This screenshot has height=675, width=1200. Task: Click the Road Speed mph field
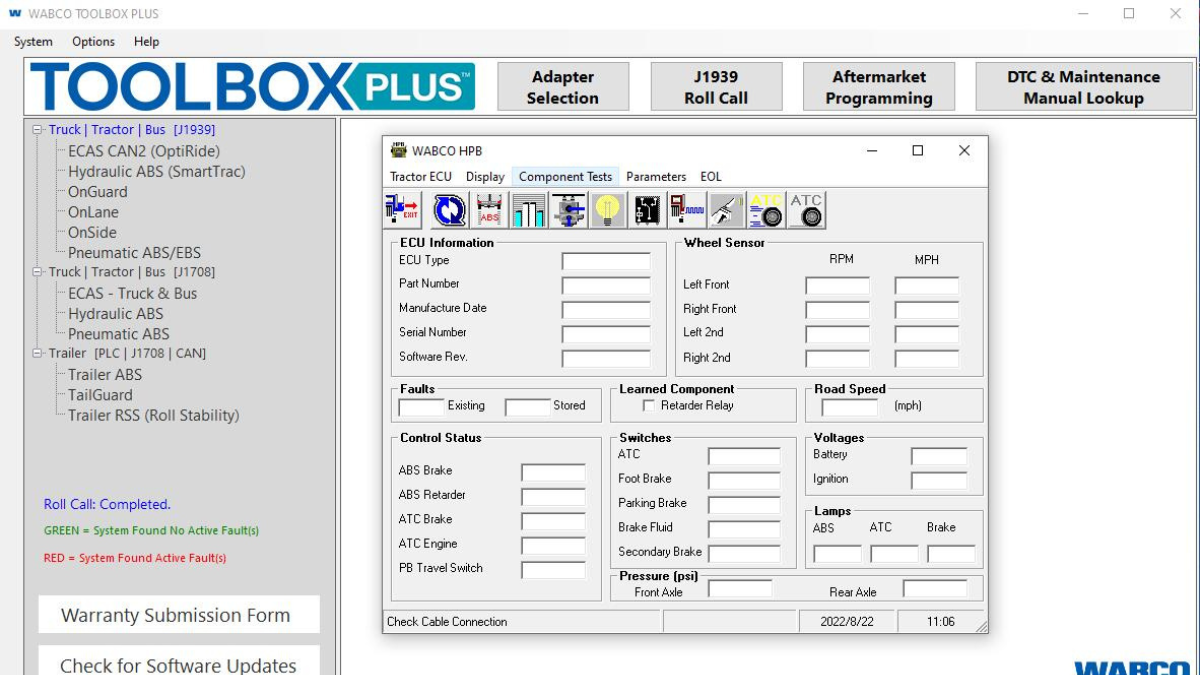(850, 407)
